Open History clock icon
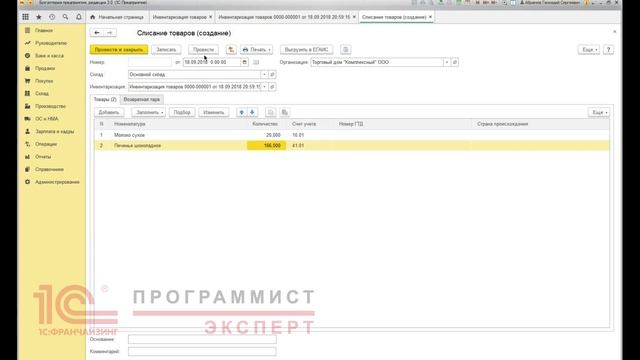Viewport: 640px width, 360px height. point(52,17)
